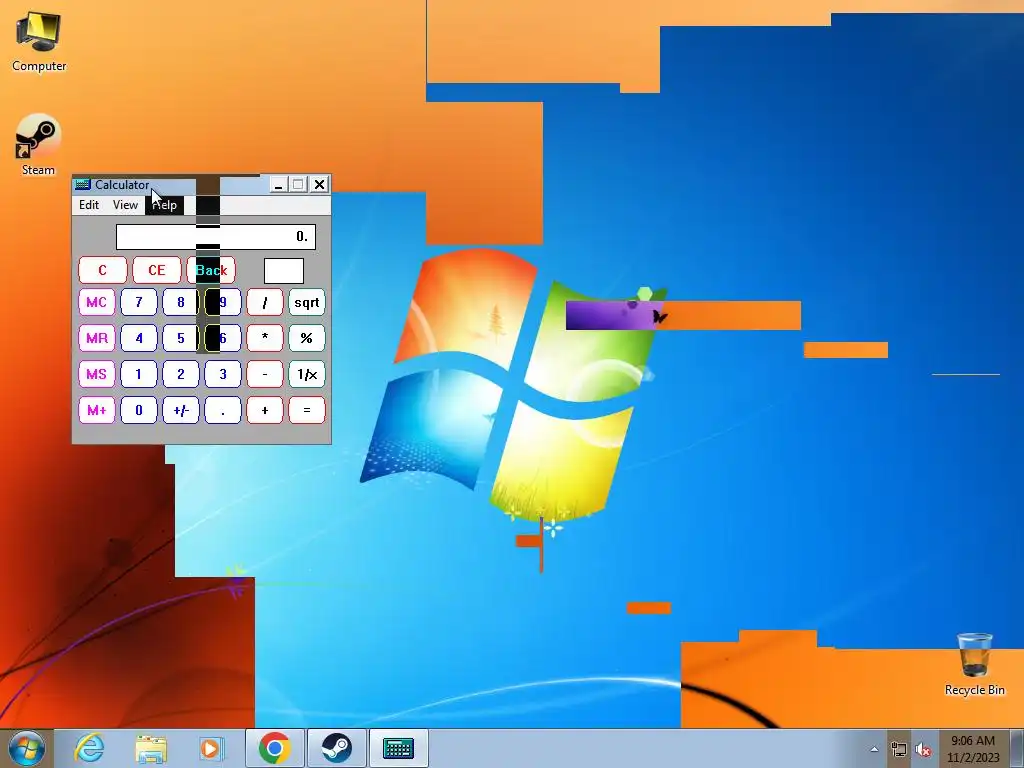Close the Calculator window

click(319, 185)
